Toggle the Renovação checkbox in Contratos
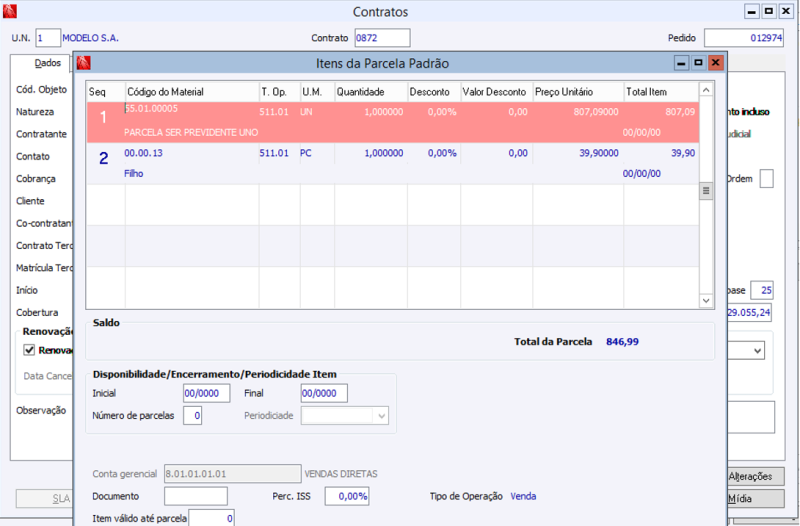Viewport: 800px width, 526px height. click(x=29, y=350)
